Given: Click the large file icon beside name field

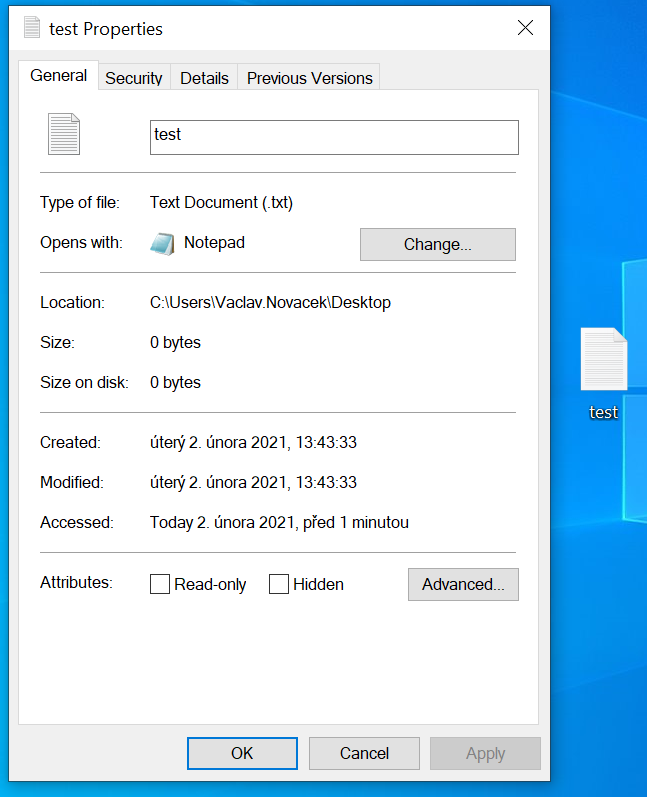Looking at the screenshot, I should tap(64, 134).
